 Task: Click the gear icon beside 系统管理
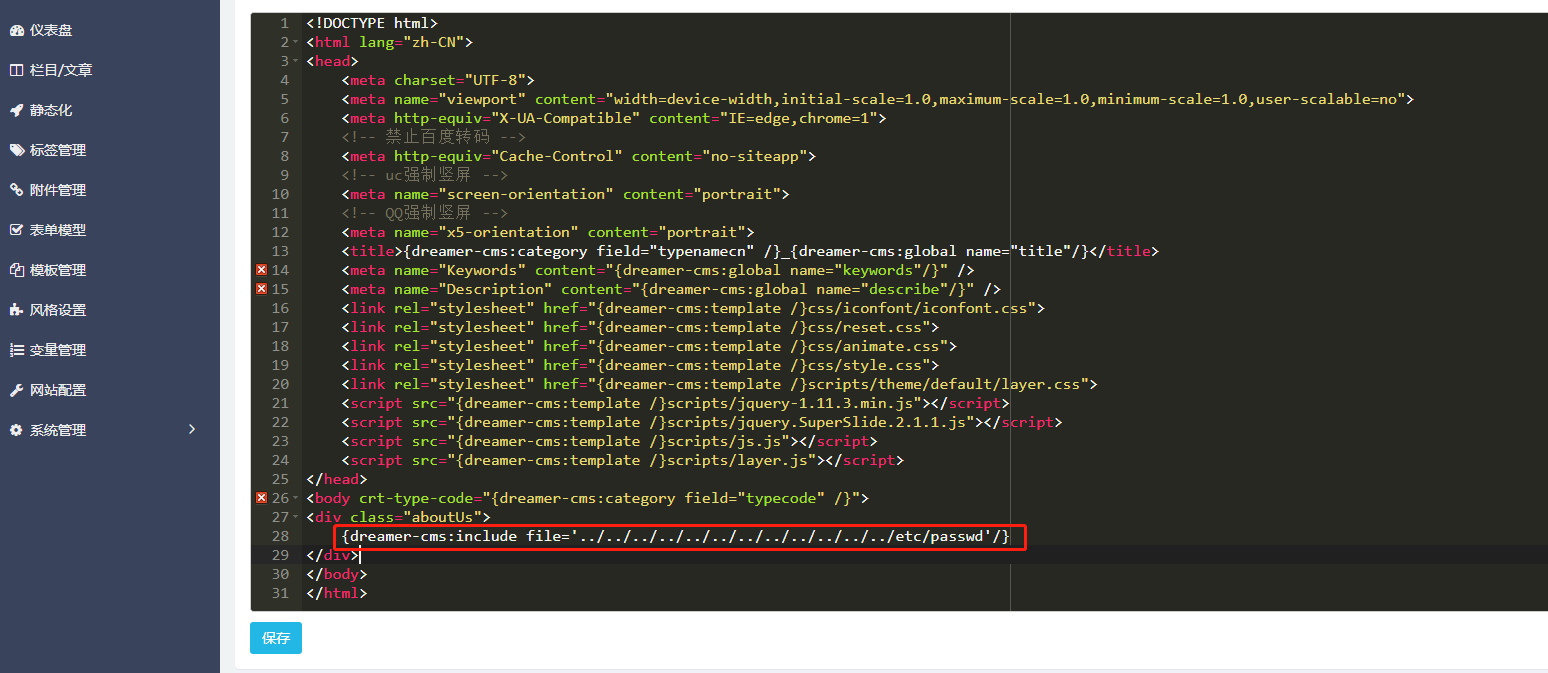(16, 430)
